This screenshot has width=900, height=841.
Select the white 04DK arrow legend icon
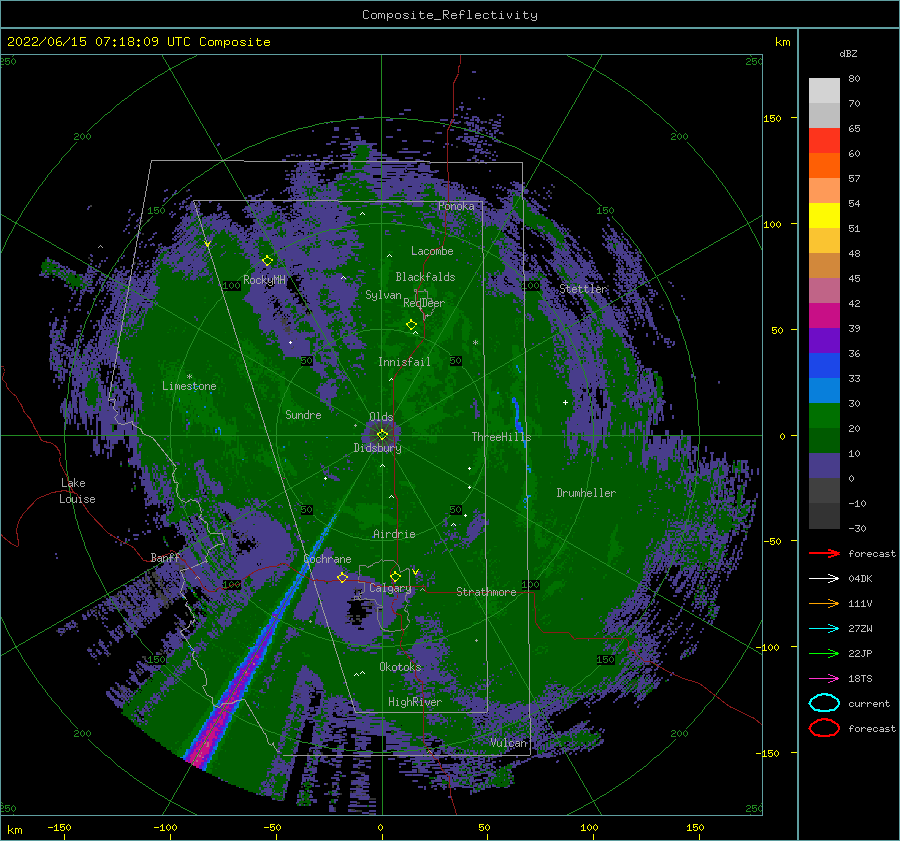click(x=824, y=578)
